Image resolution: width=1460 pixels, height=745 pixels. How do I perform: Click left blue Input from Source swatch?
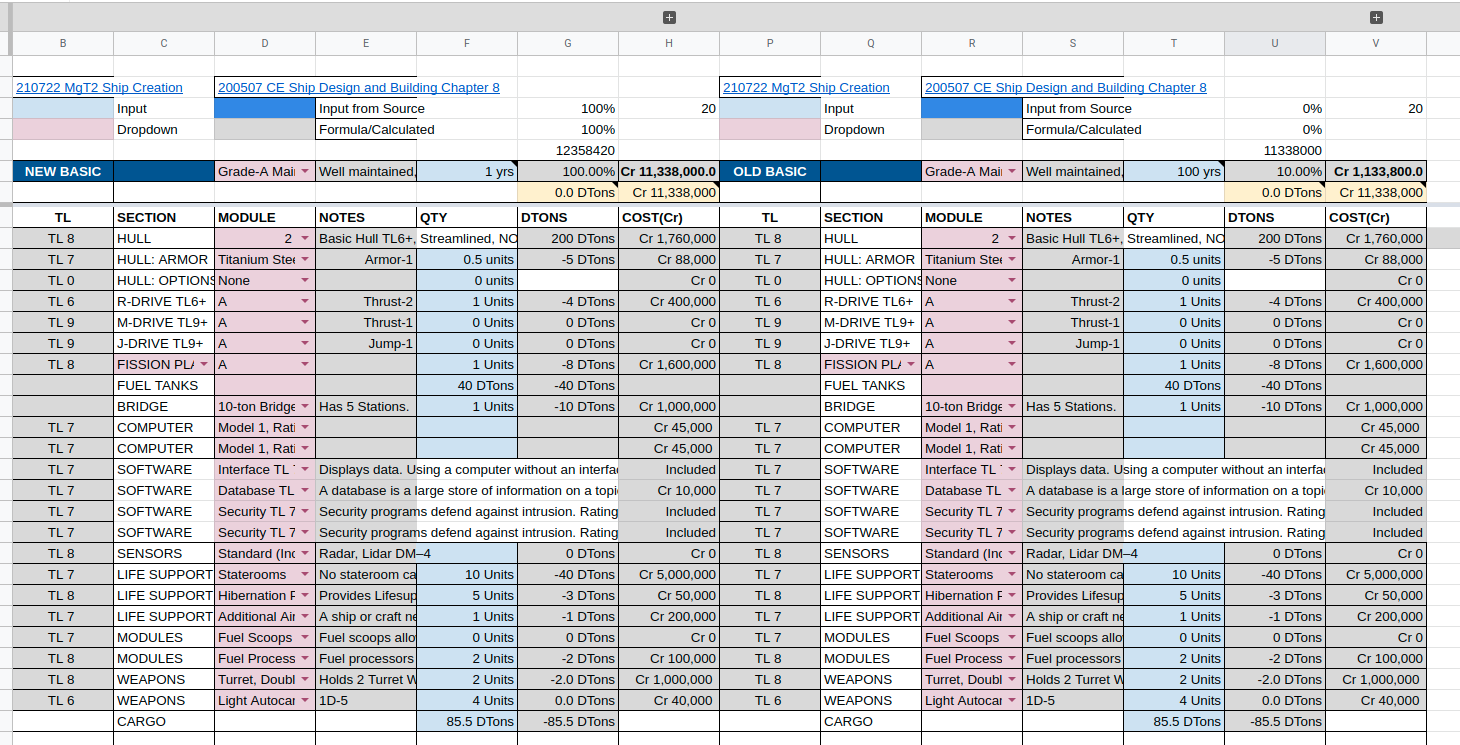point(265,109)
